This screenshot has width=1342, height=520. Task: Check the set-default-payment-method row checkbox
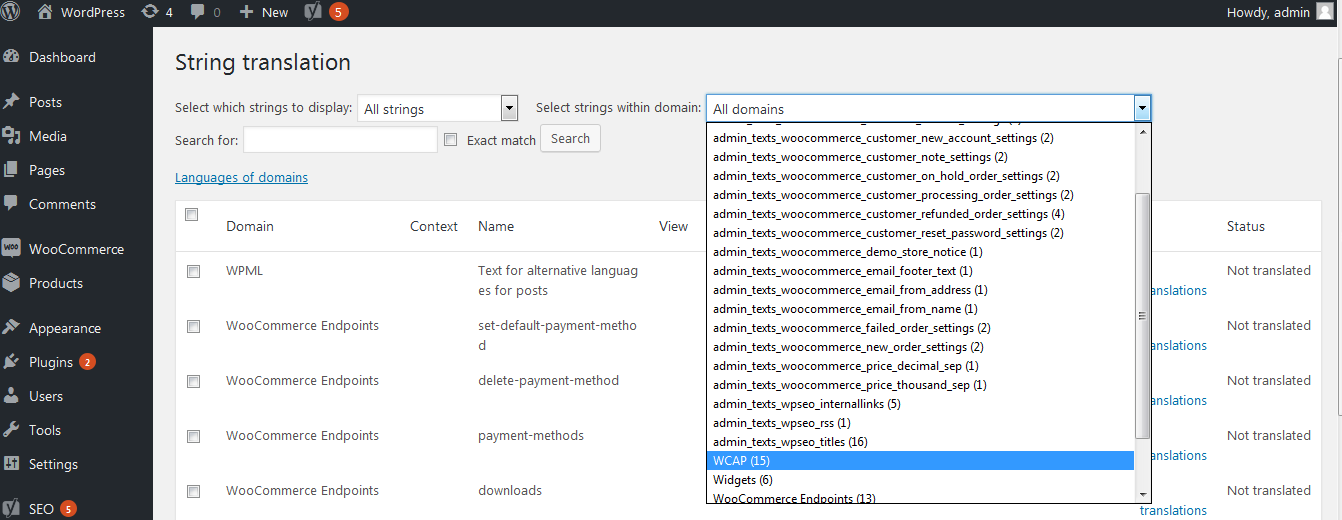tap(193, 326)
